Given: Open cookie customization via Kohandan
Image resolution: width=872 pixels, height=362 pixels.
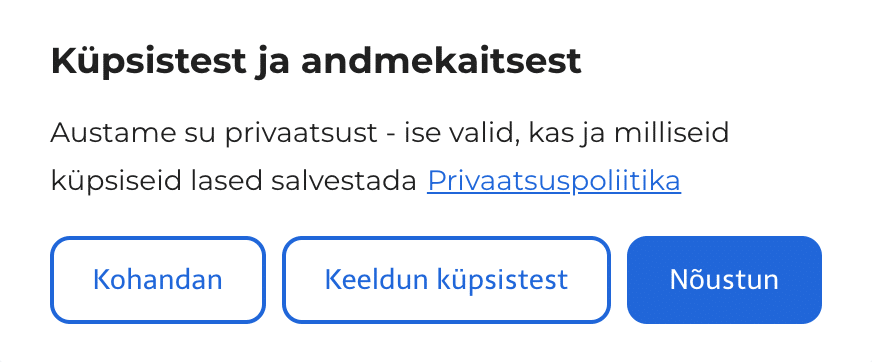Looking at the screenshot, I should click(x=158, y=280).
